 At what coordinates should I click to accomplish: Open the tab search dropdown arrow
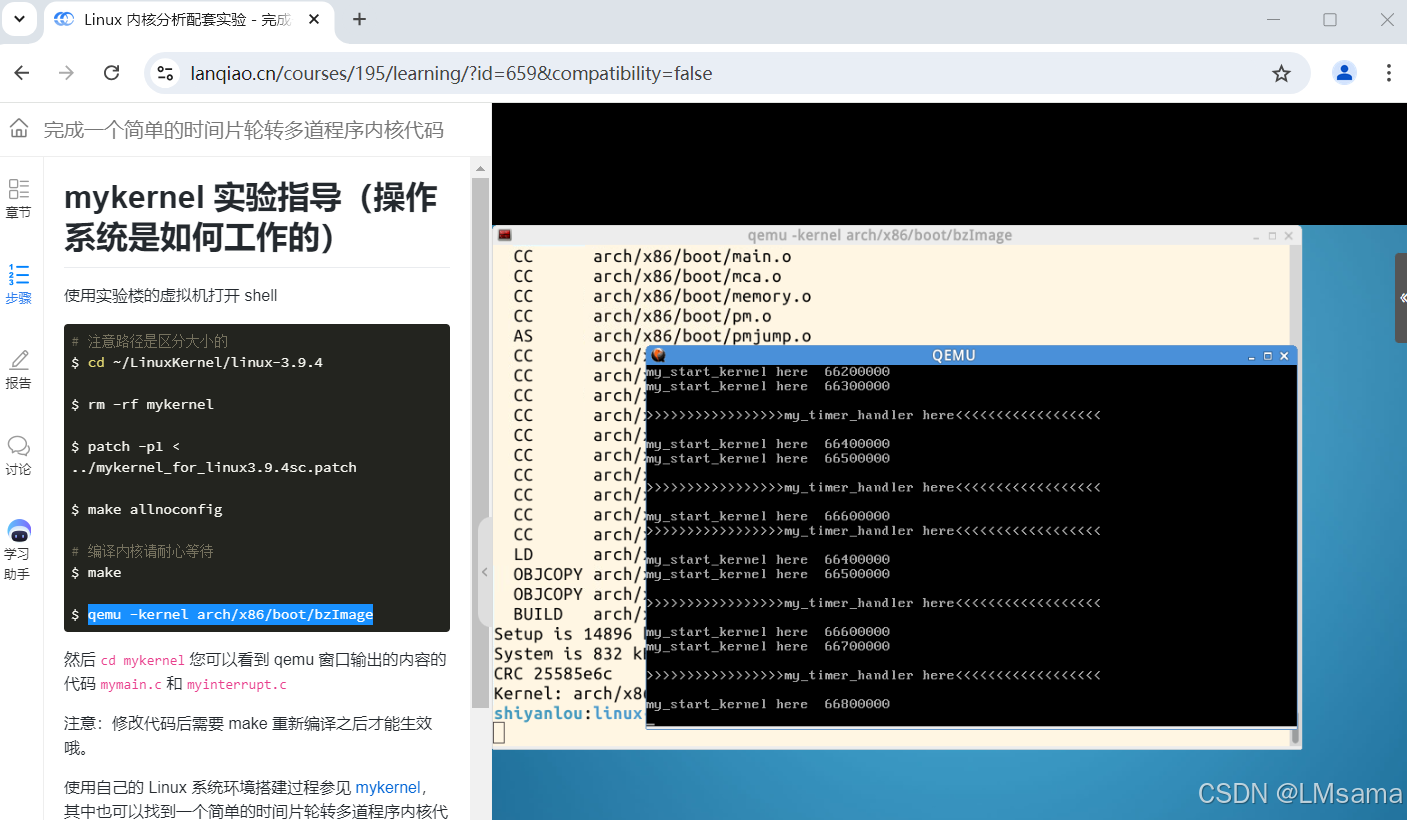point(19,19)
